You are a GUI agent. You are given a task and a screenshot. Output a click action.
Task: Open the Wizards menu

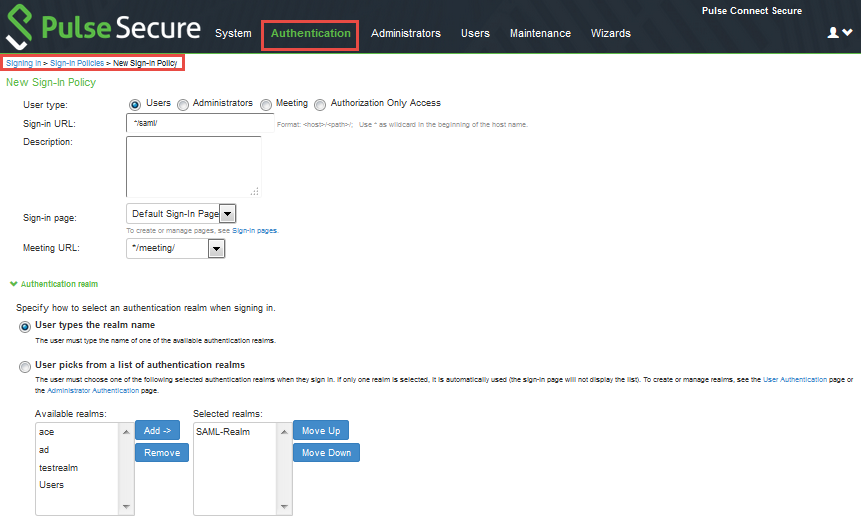tap(611, 33)
